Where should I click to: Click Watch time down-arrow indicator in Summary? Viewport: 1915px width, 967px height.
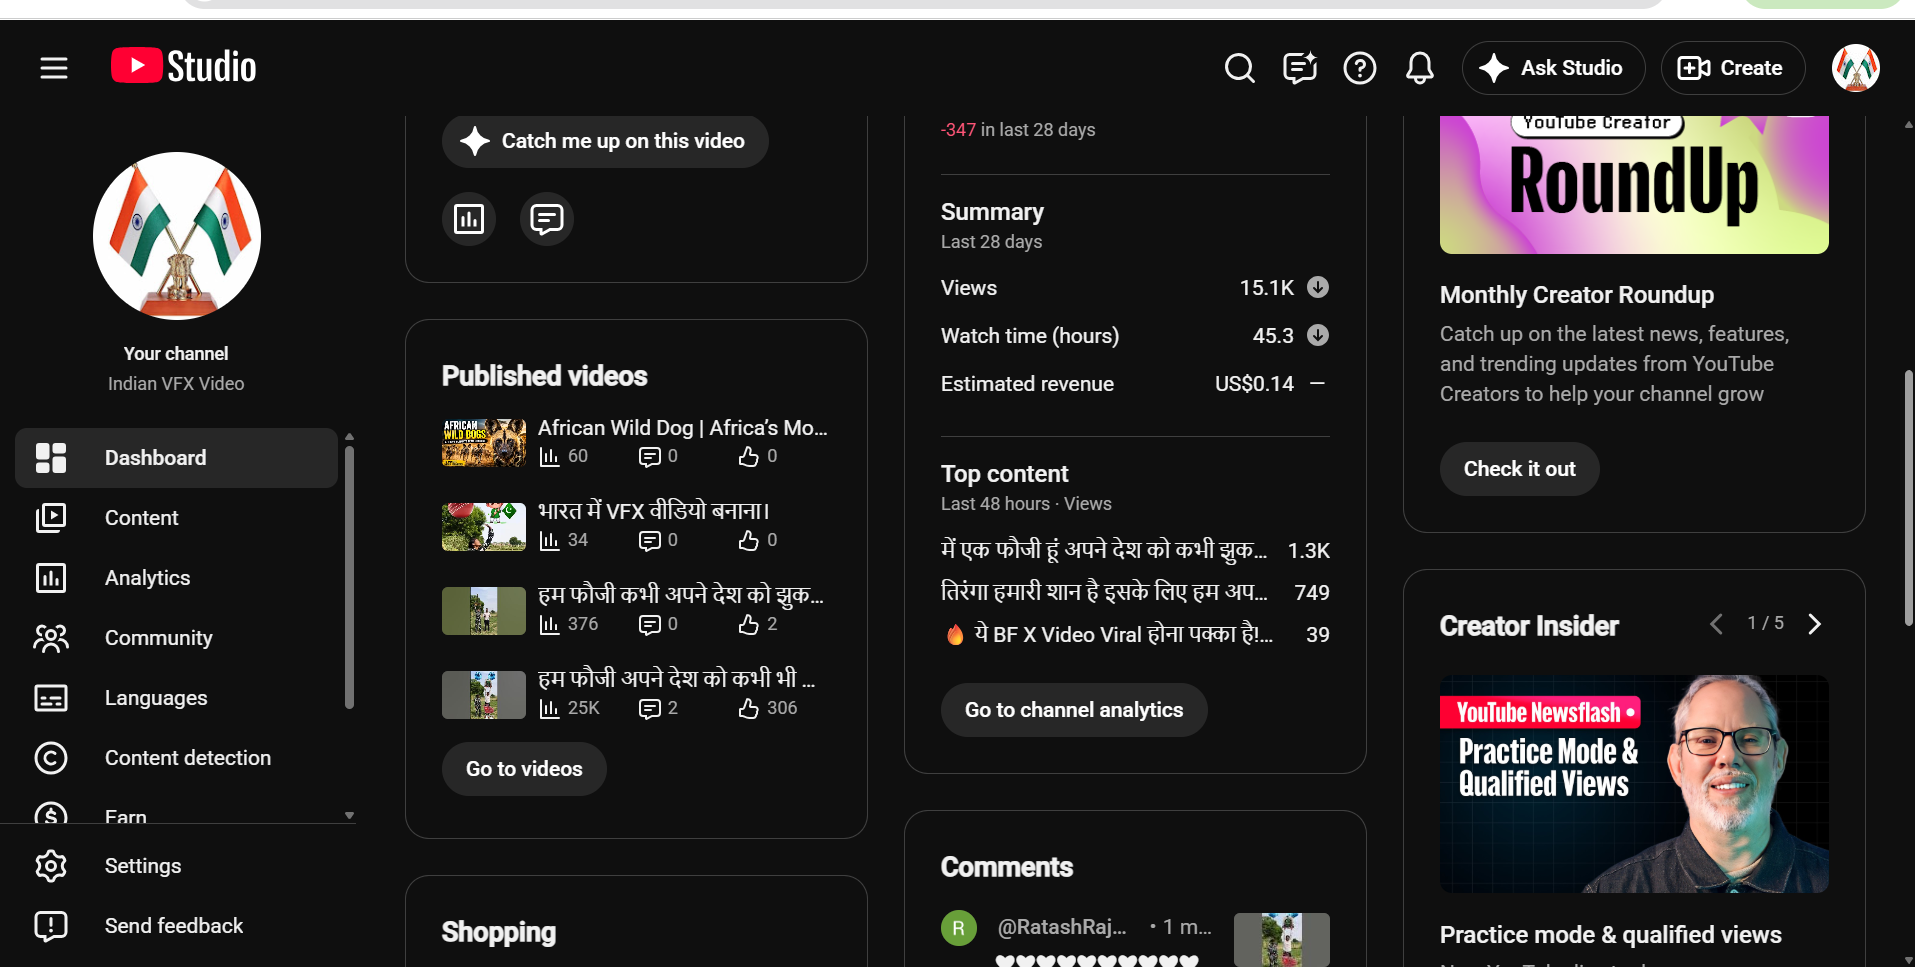point(1318,335)
